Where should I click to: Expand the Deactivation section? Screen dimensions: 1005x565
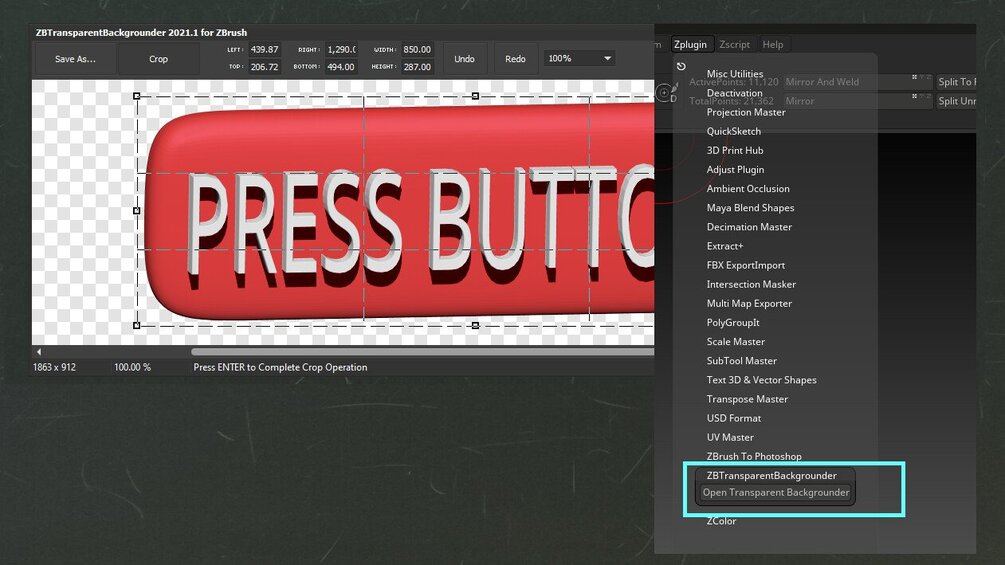(x=735, y=93)
